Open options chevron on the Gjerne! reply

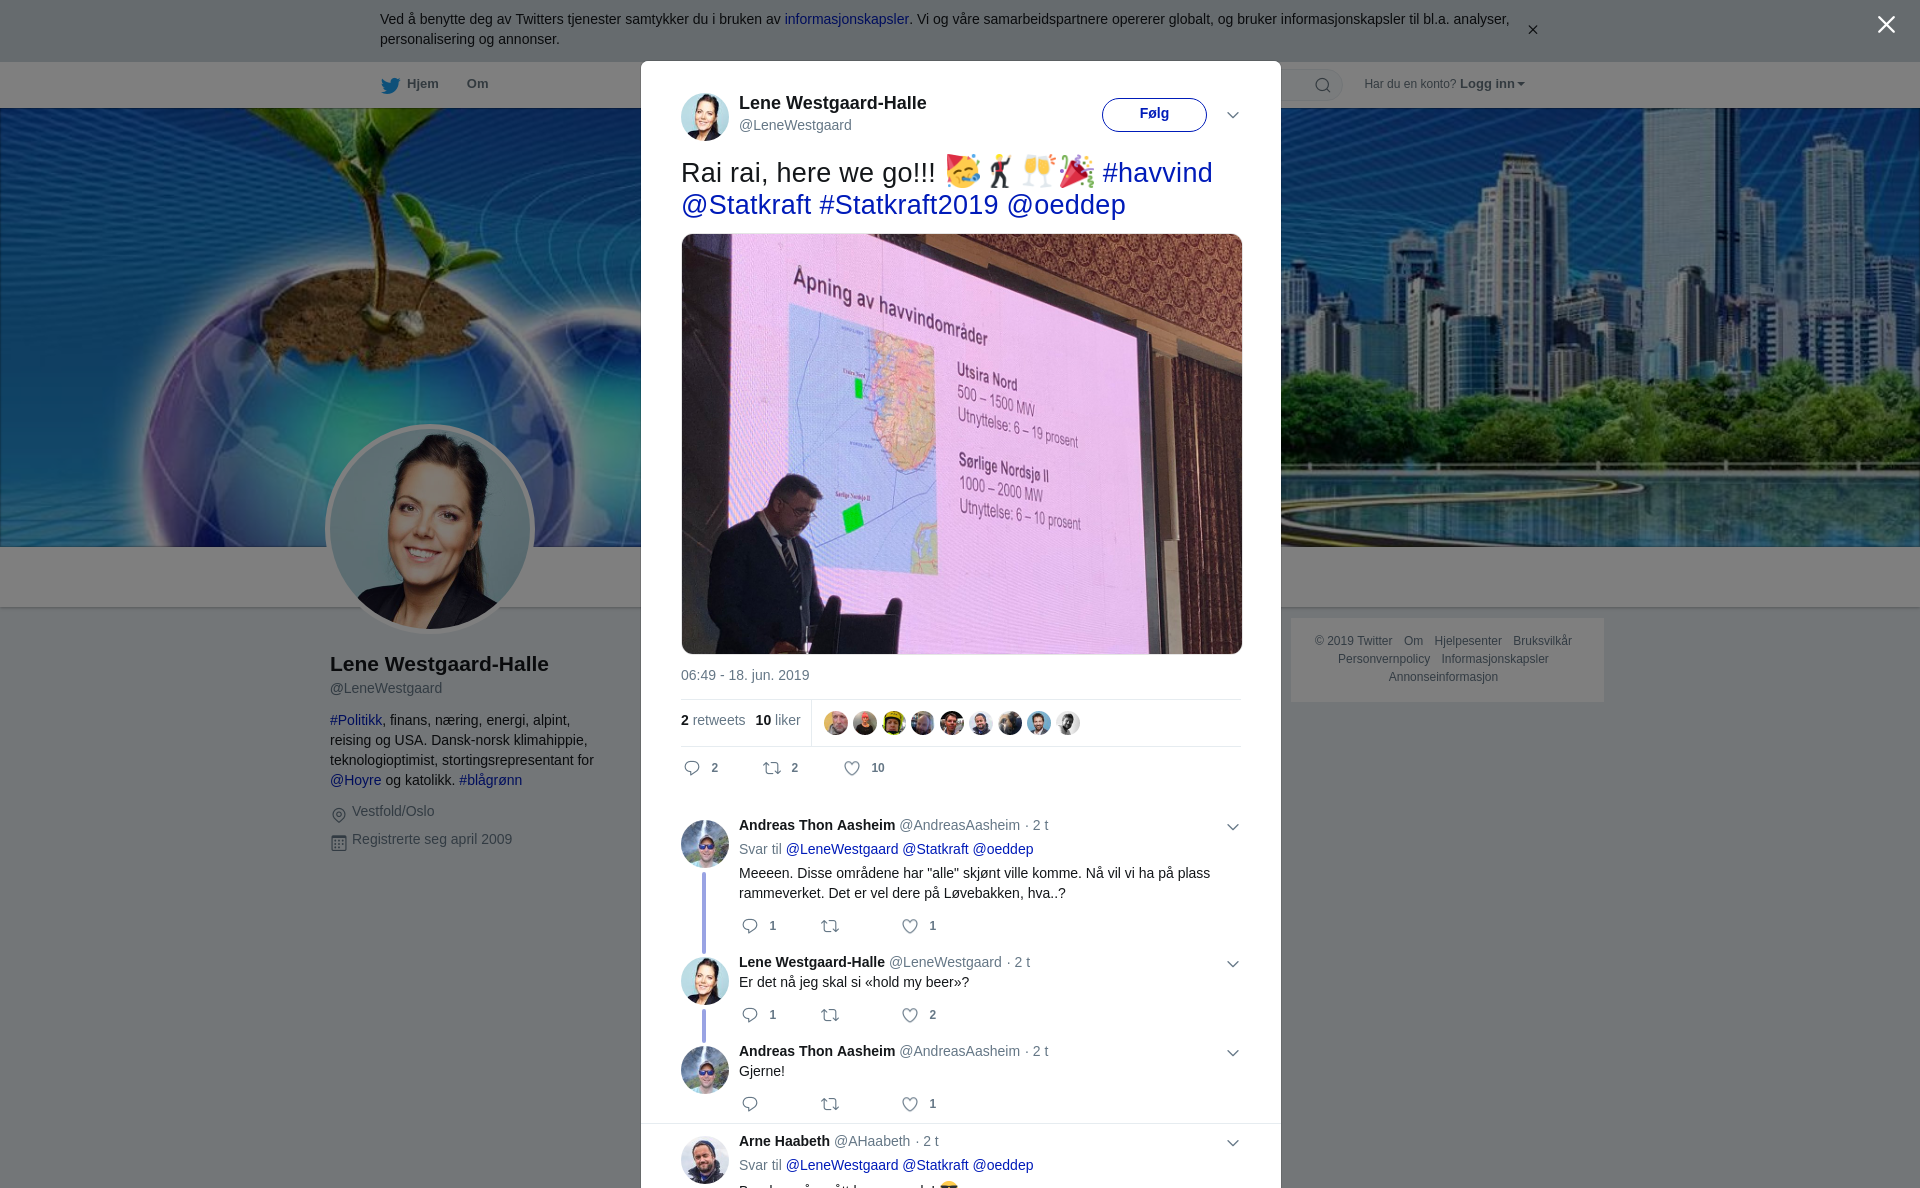1232,1053
